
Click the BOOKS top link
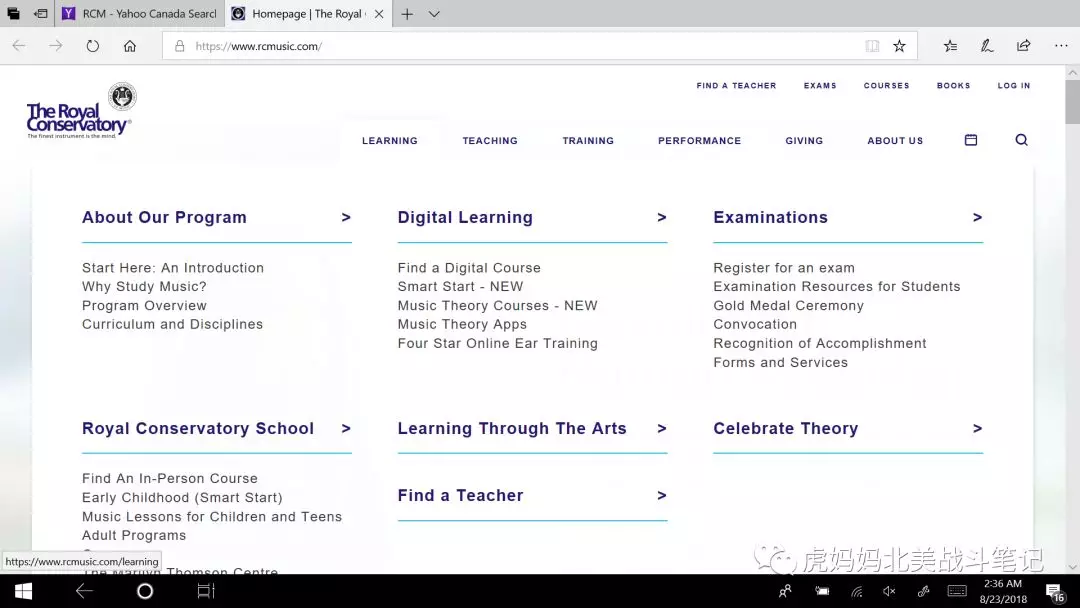pyautogui.click(x=953, y=86)
